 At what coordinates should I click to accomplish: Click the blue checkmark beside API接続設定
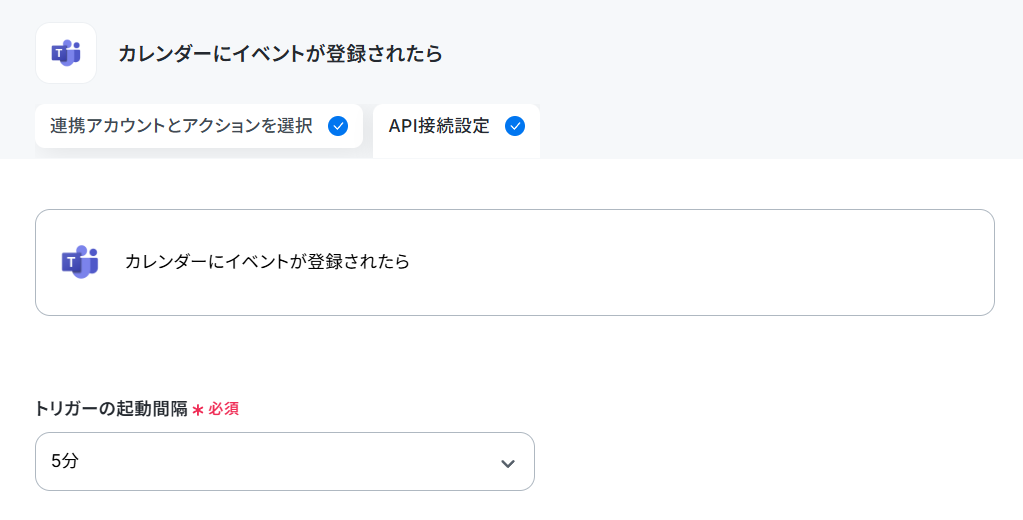(515, 126)
